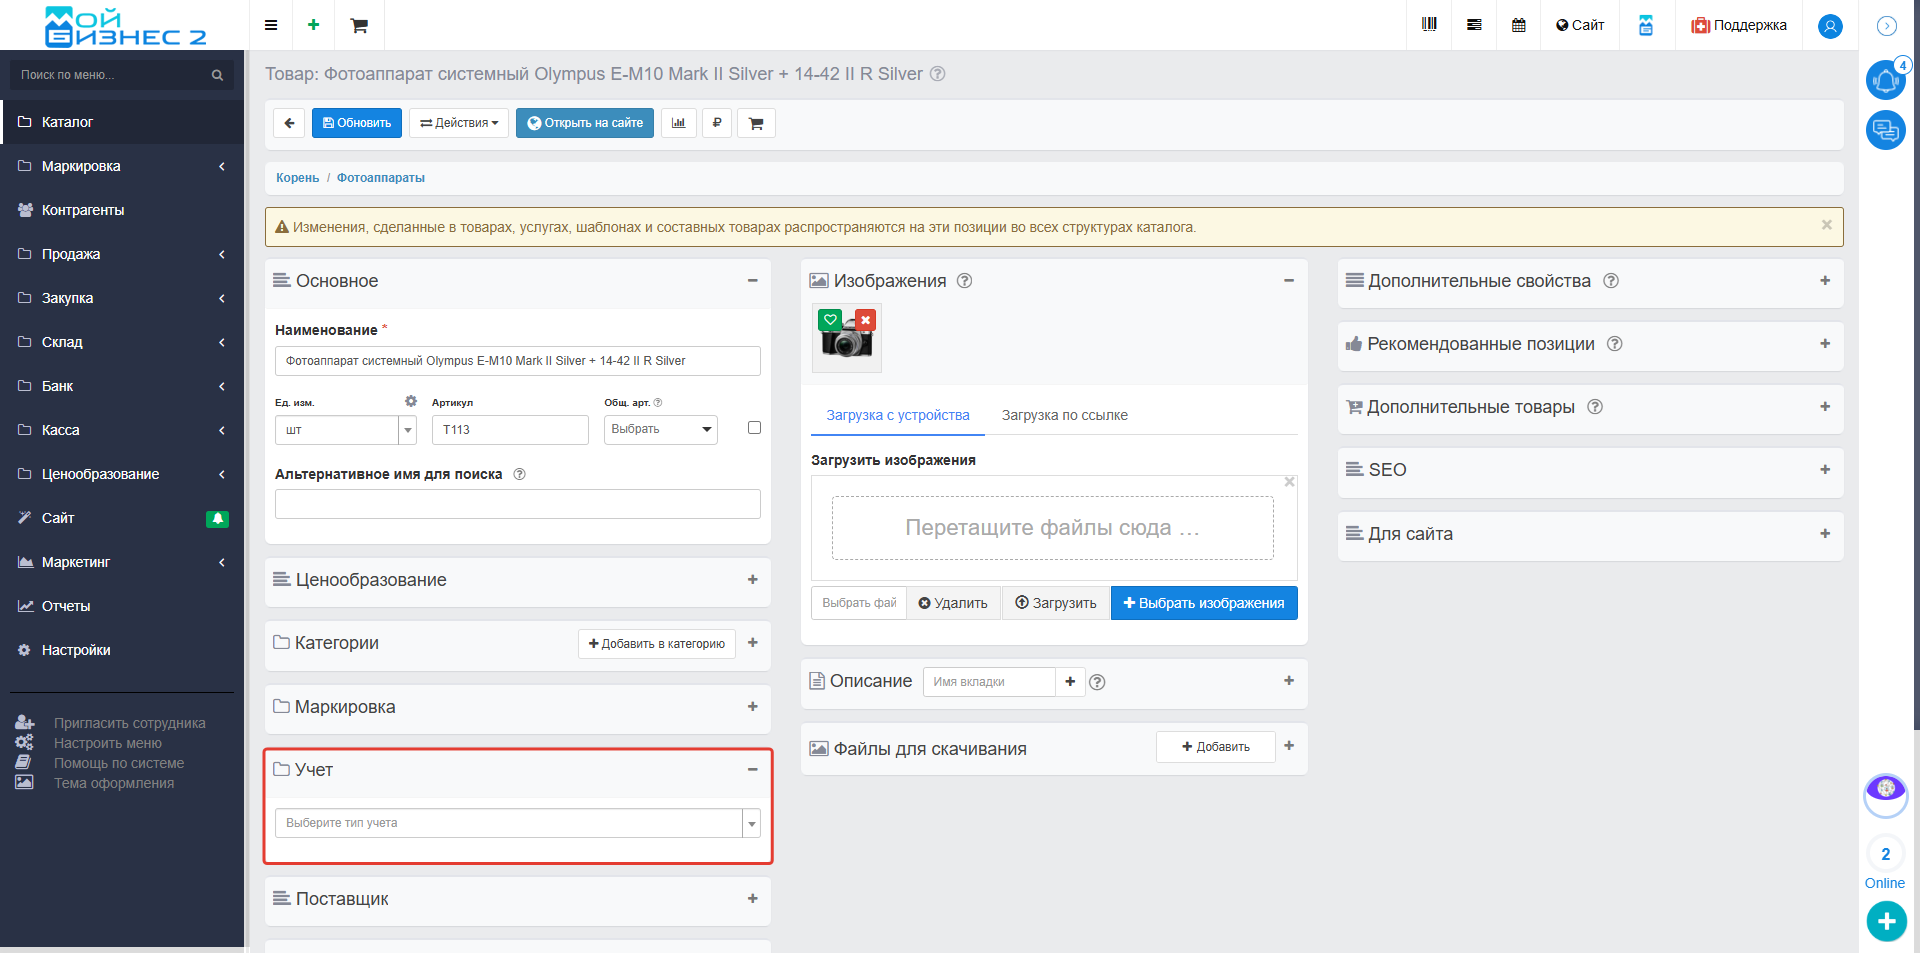
Task: Open Каталог menu item
Action: point(122,122)
